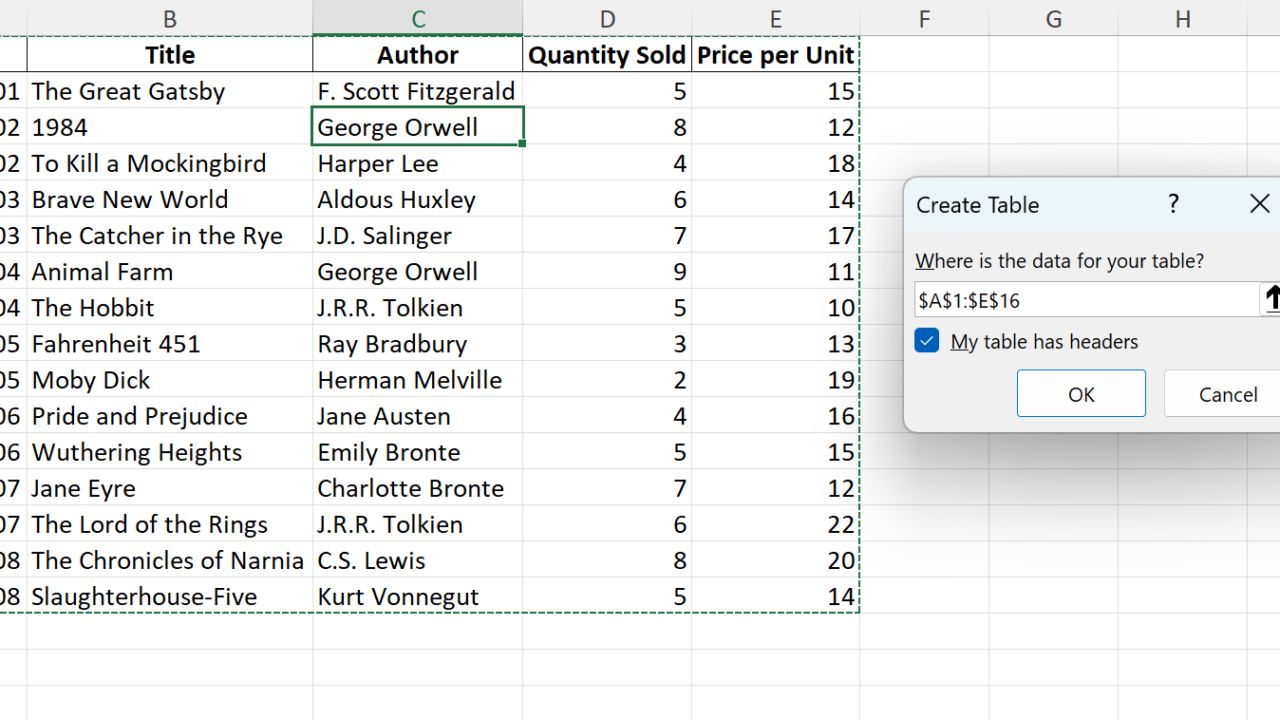Click OK in Create Table dialog

(x=1081, y=394)
